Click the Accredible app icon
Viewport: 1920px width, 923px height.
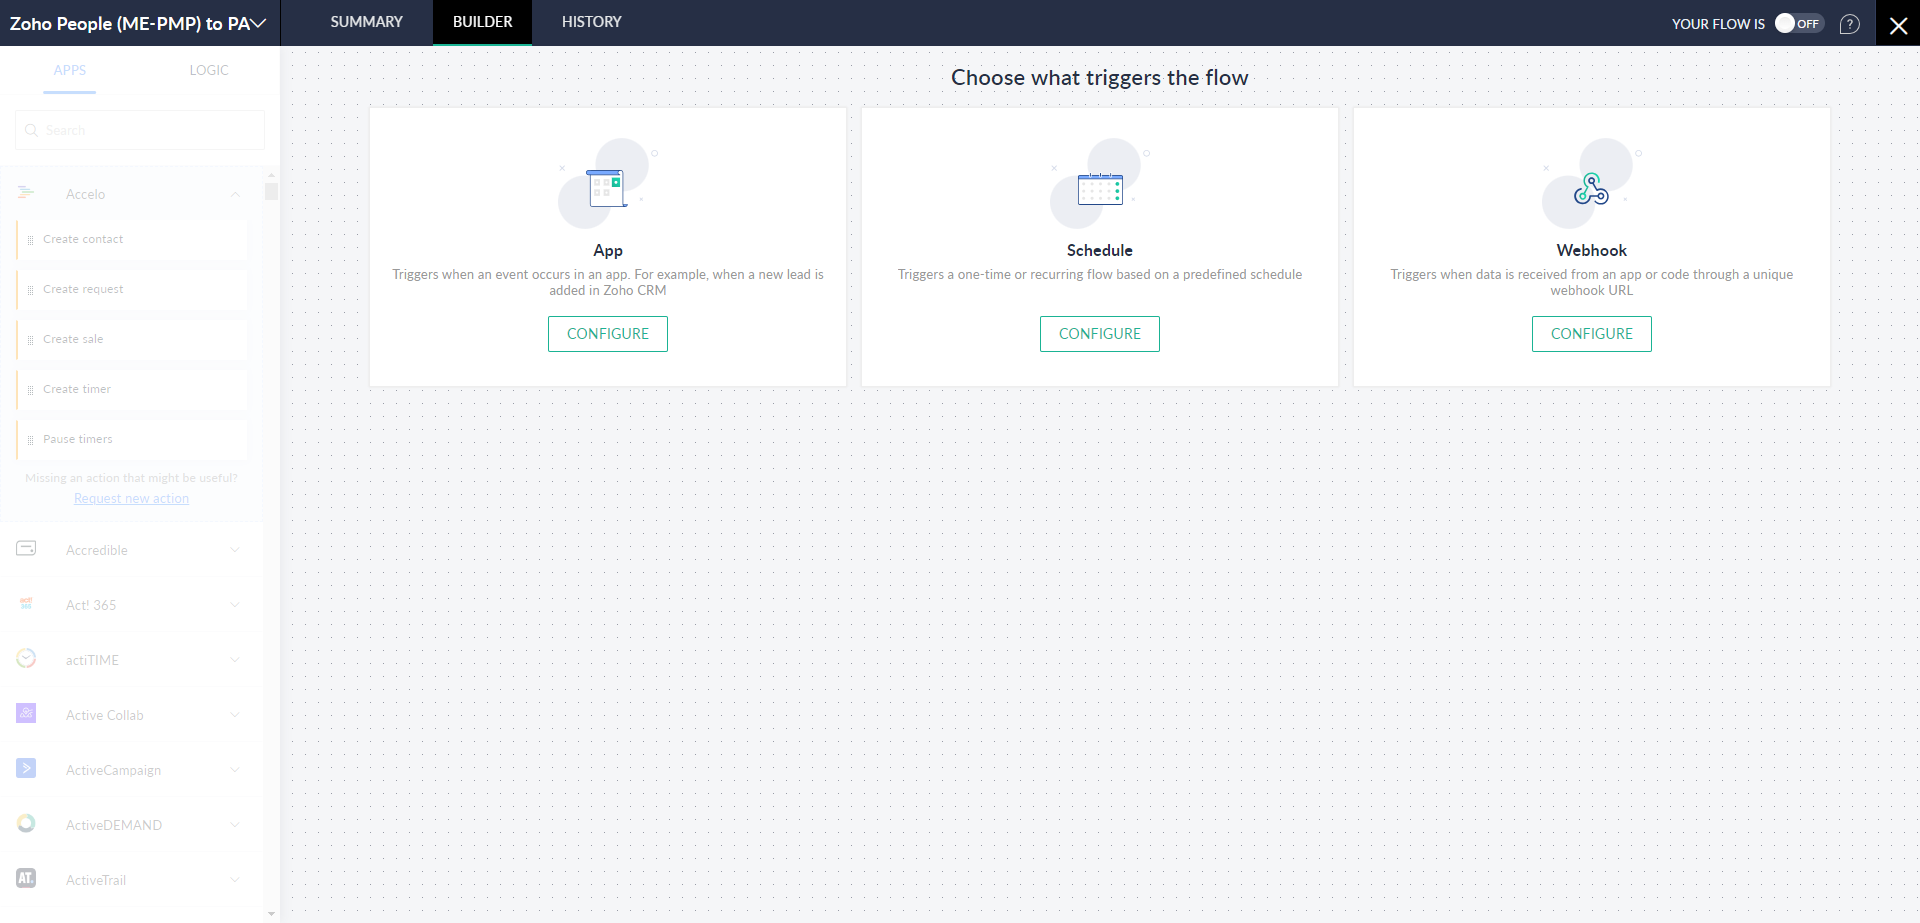coord(26,548)
